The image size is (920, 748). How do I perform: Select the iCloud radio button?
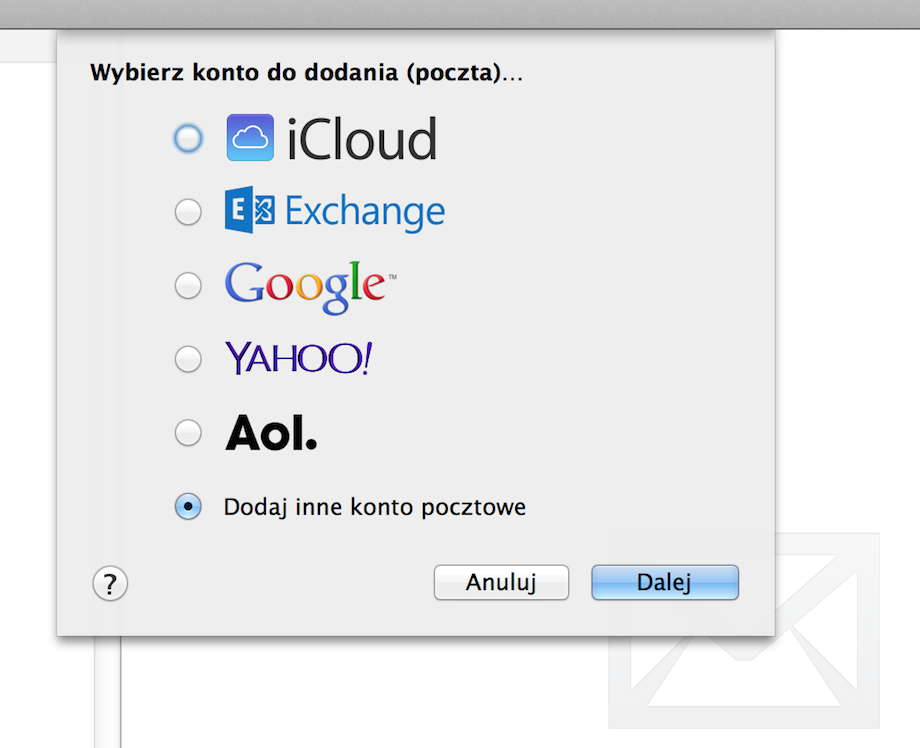(x=188, y=138)
